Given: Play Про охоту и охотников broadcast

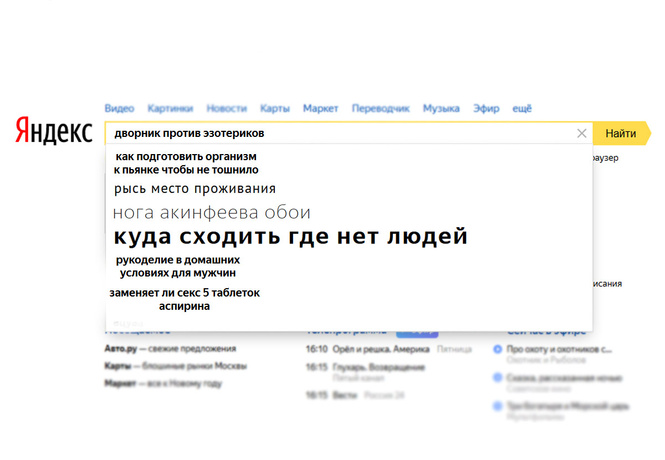Looking at the screenshot, I should (x=559, y=349).
